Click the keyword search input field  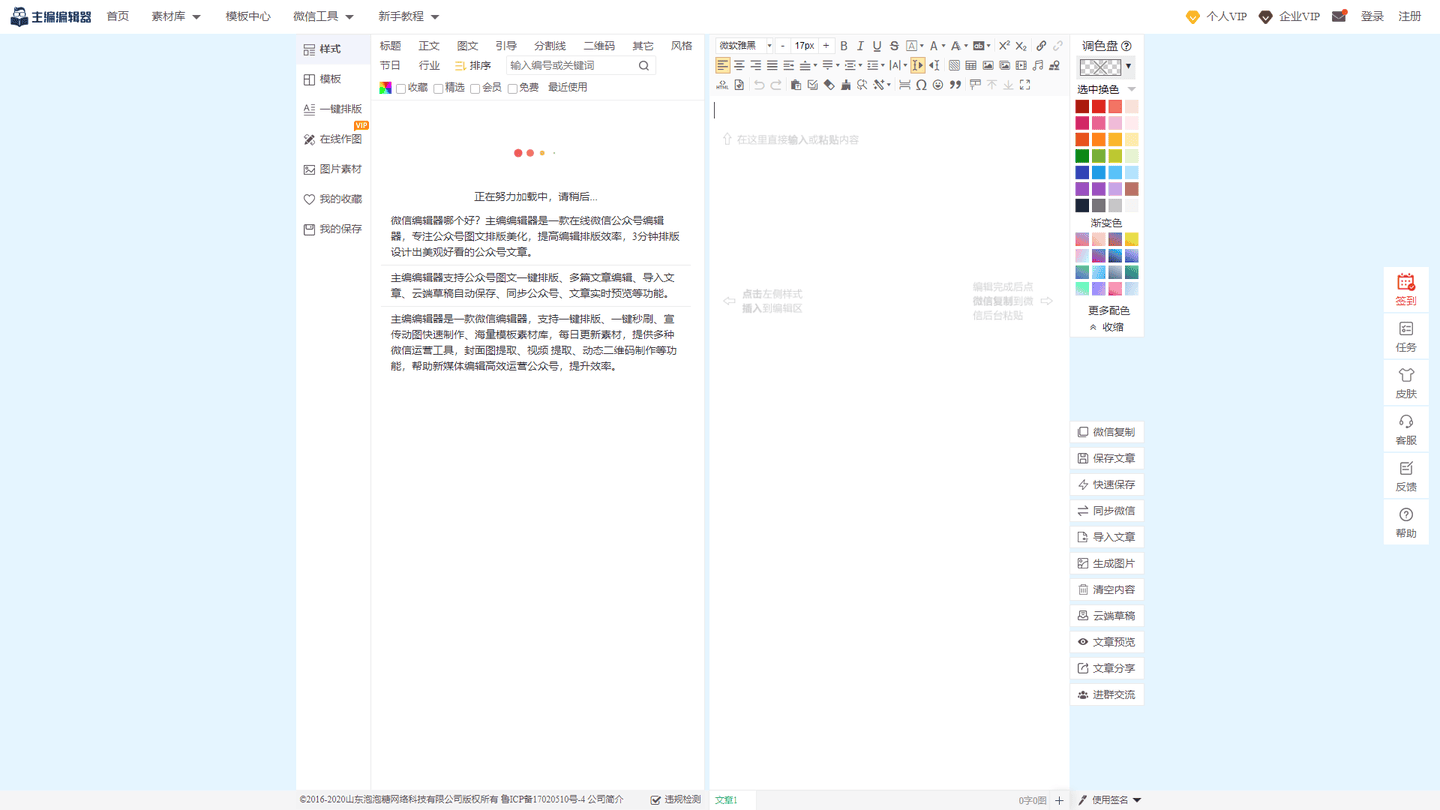point(570,66)
